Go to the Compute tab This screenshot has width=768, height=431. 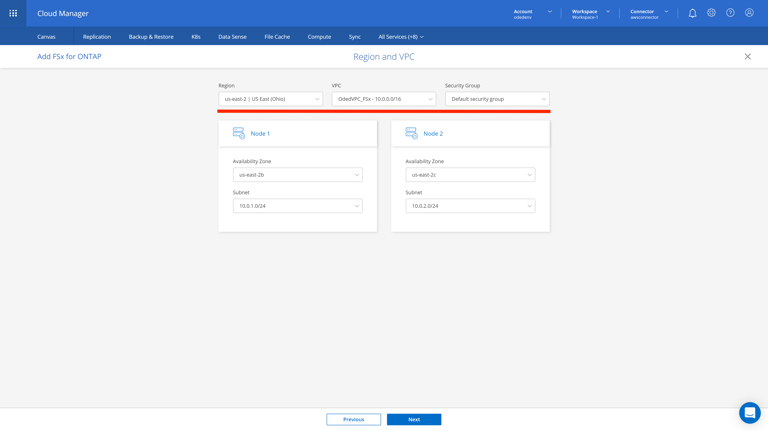click(319, 37)
